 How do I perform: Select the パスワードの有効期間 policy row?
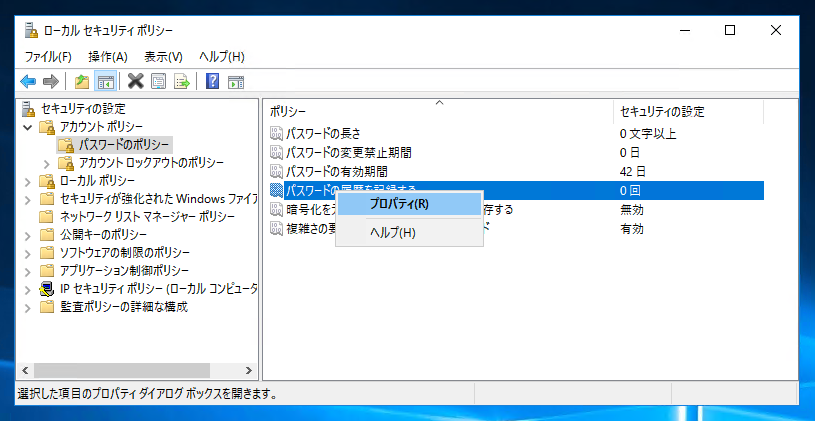517,172
